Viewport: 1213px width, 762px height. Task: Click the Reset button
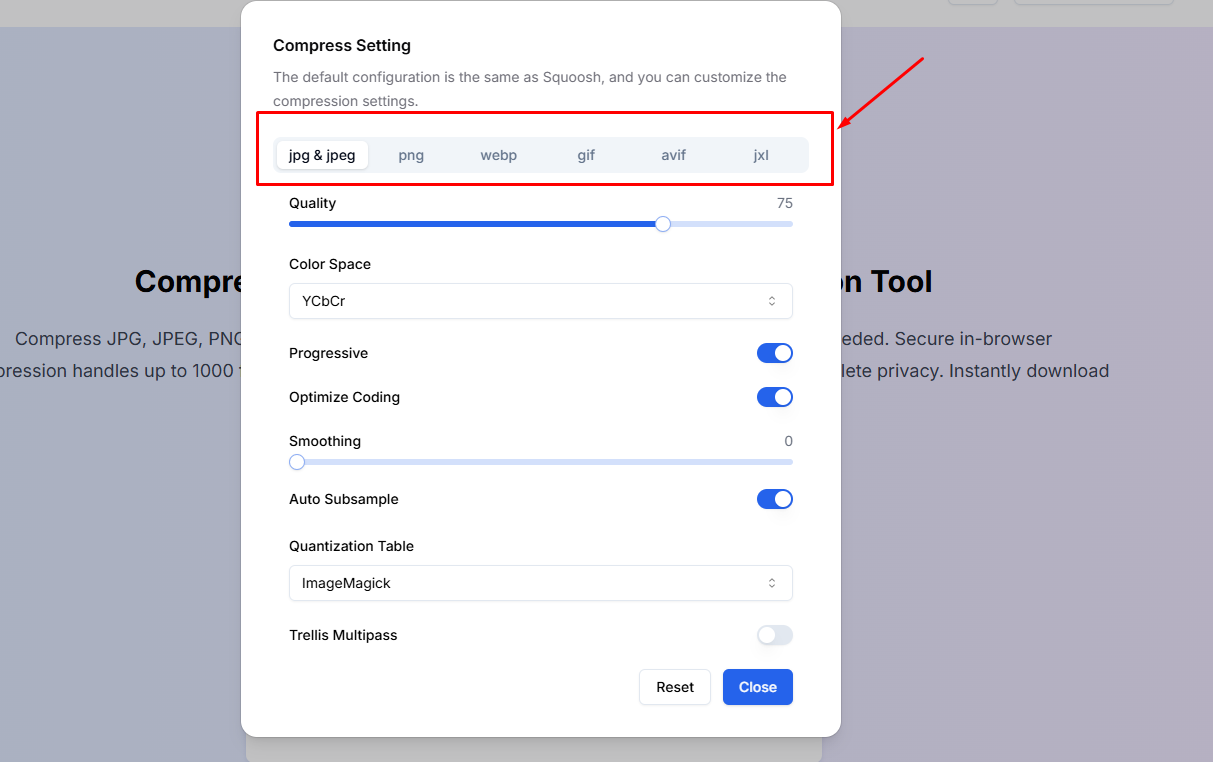pos(674,687)
